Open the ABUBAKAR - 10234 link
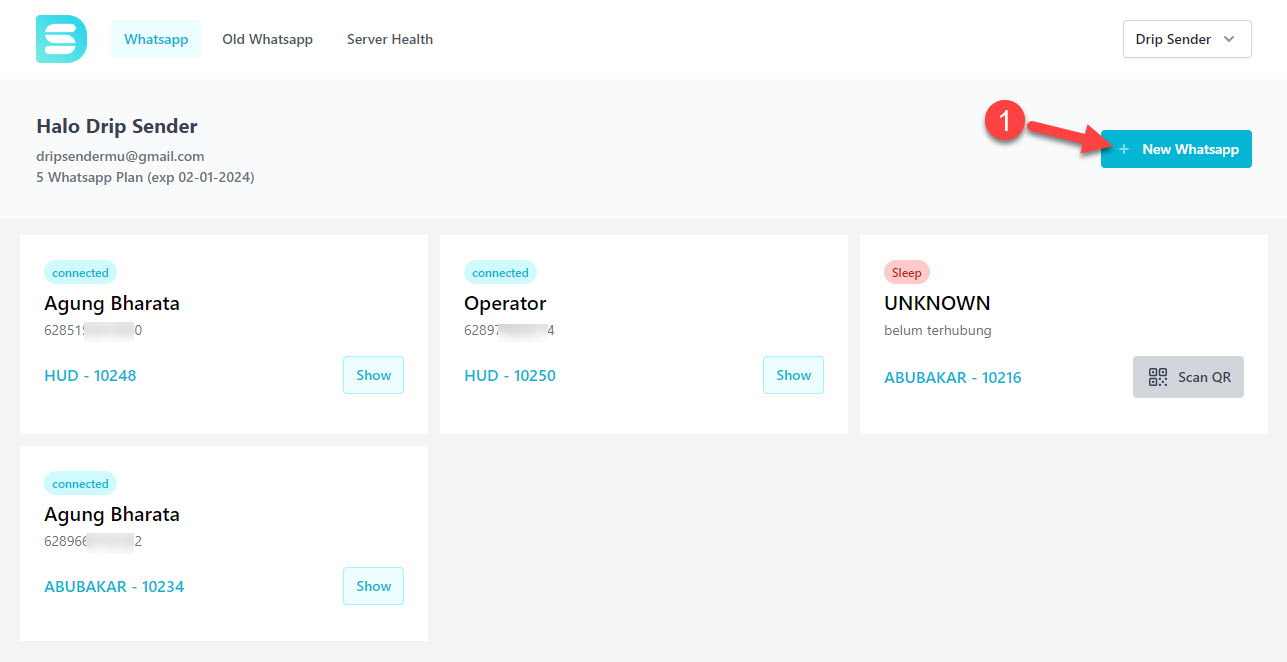The width and height of the screenshot is (1287, 662). (x=114, y=587)
